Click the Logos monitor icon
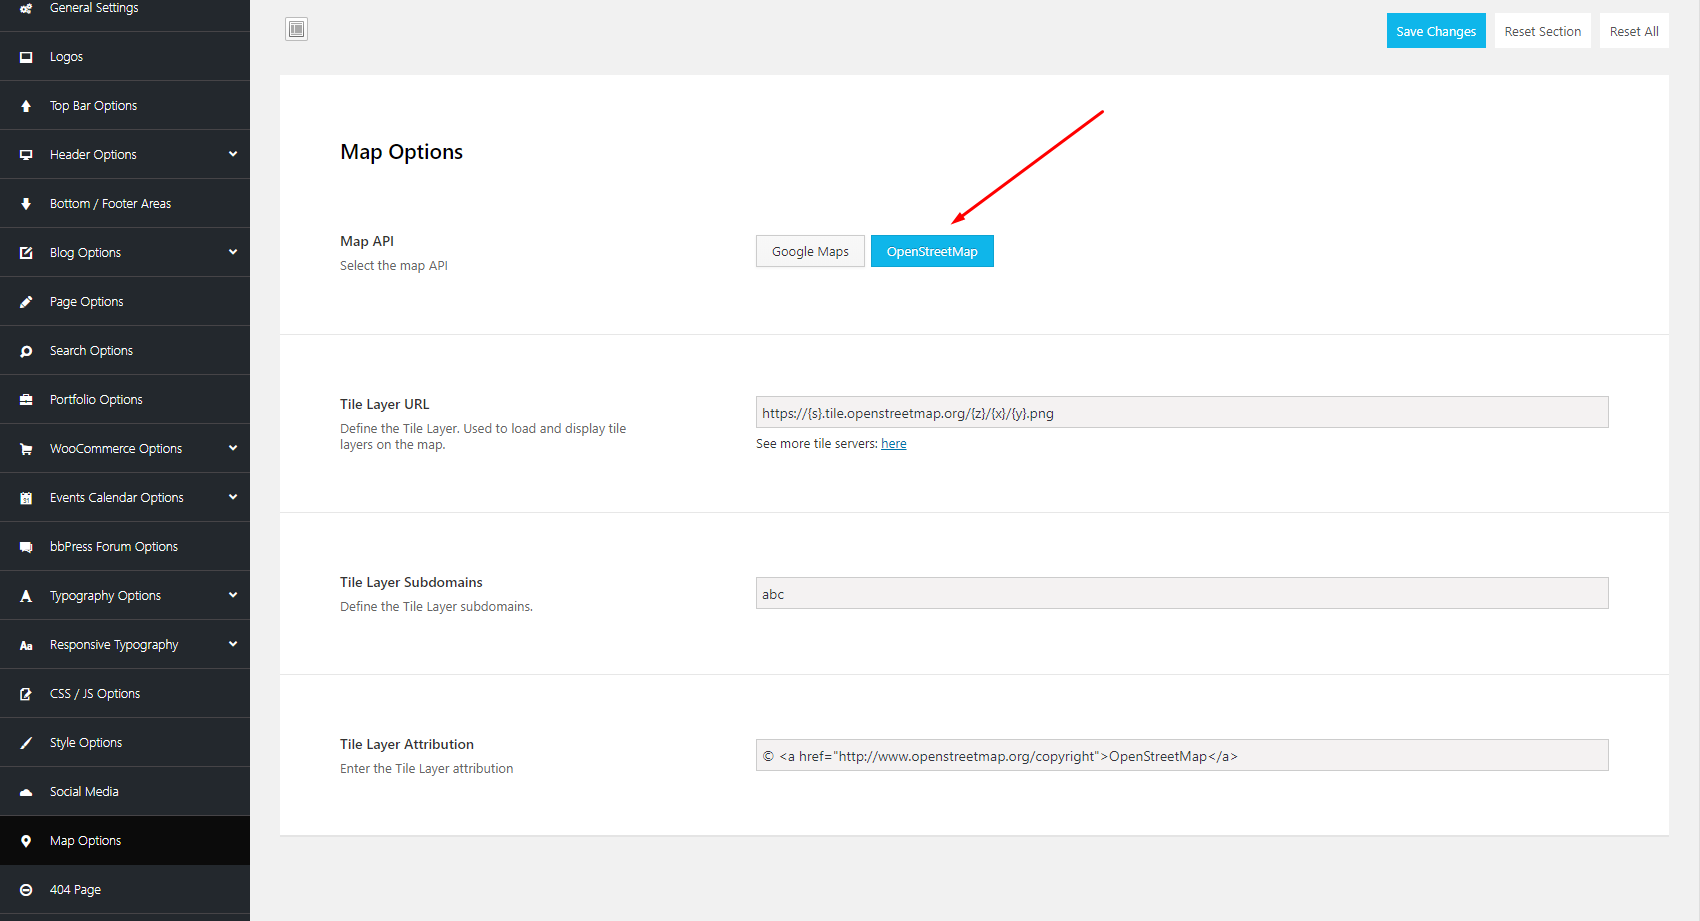This screenshot has height=921, width=1700. click(x=26, y=57)
